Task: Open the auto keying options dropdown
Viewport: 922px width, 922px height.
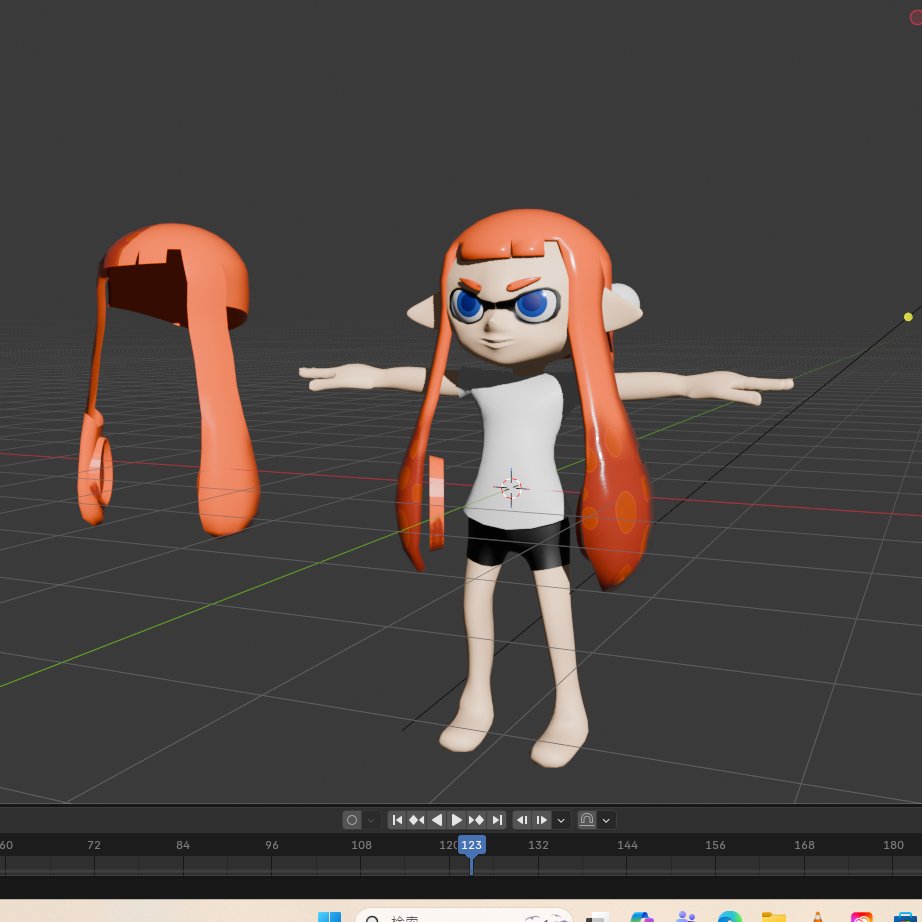Action: 371,820
